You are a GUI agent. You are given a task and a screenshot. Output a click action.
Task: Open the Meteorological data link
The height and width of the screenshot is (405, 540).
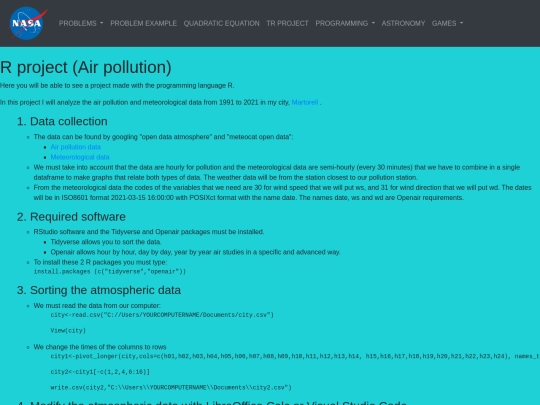coord(80,157)
